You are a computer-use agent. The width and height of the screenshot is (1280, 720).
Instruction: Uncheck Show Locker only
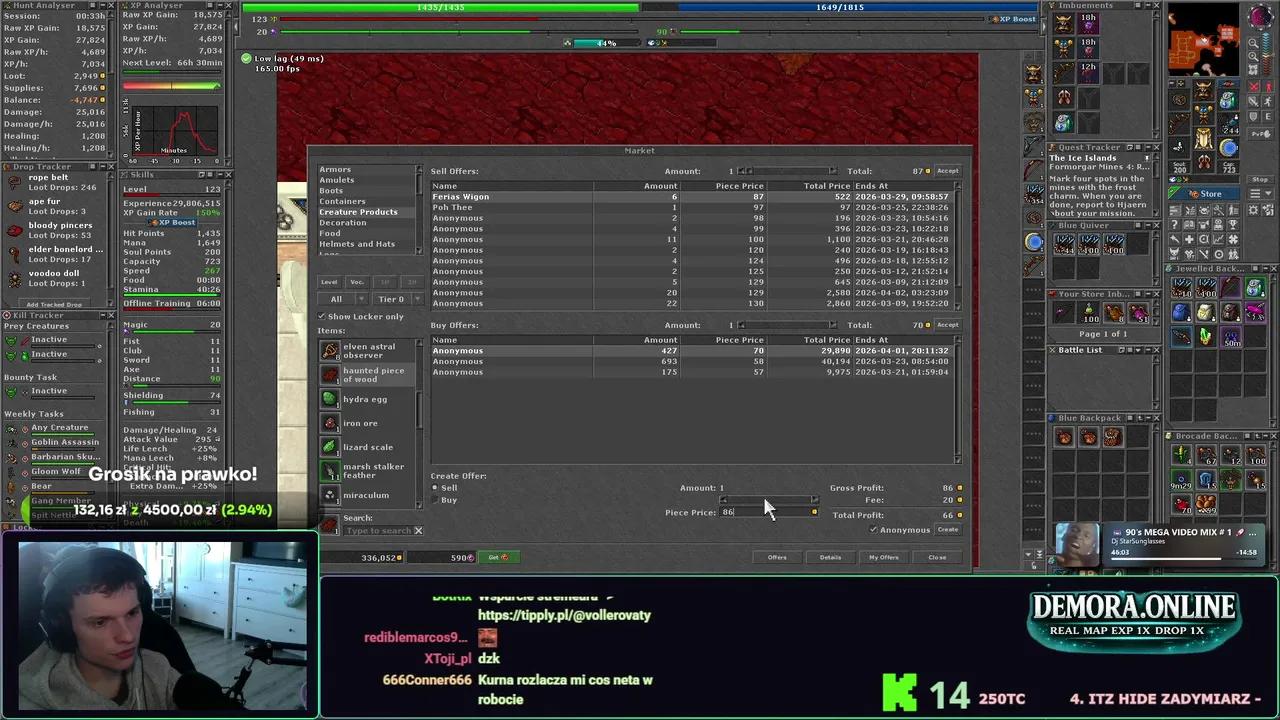322,316
